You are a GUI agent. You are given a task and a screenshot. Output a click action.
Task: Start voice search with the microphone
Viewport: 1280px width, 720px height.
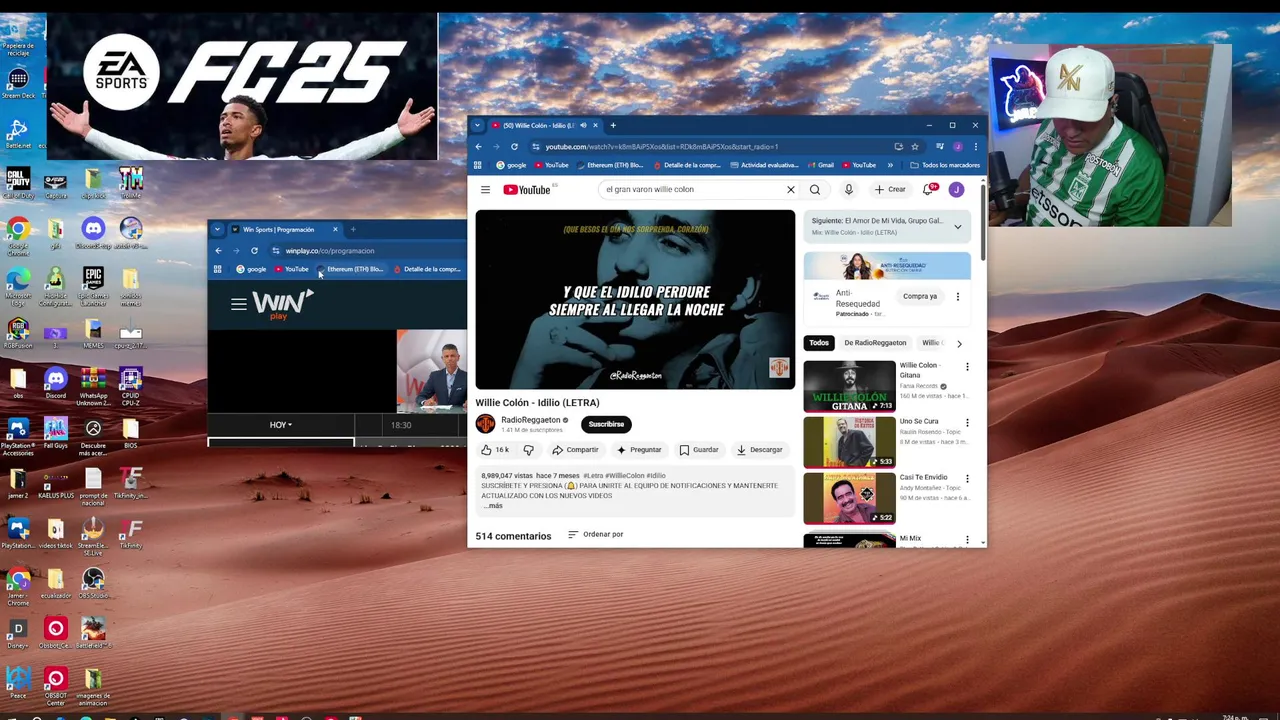pos(849,189)
